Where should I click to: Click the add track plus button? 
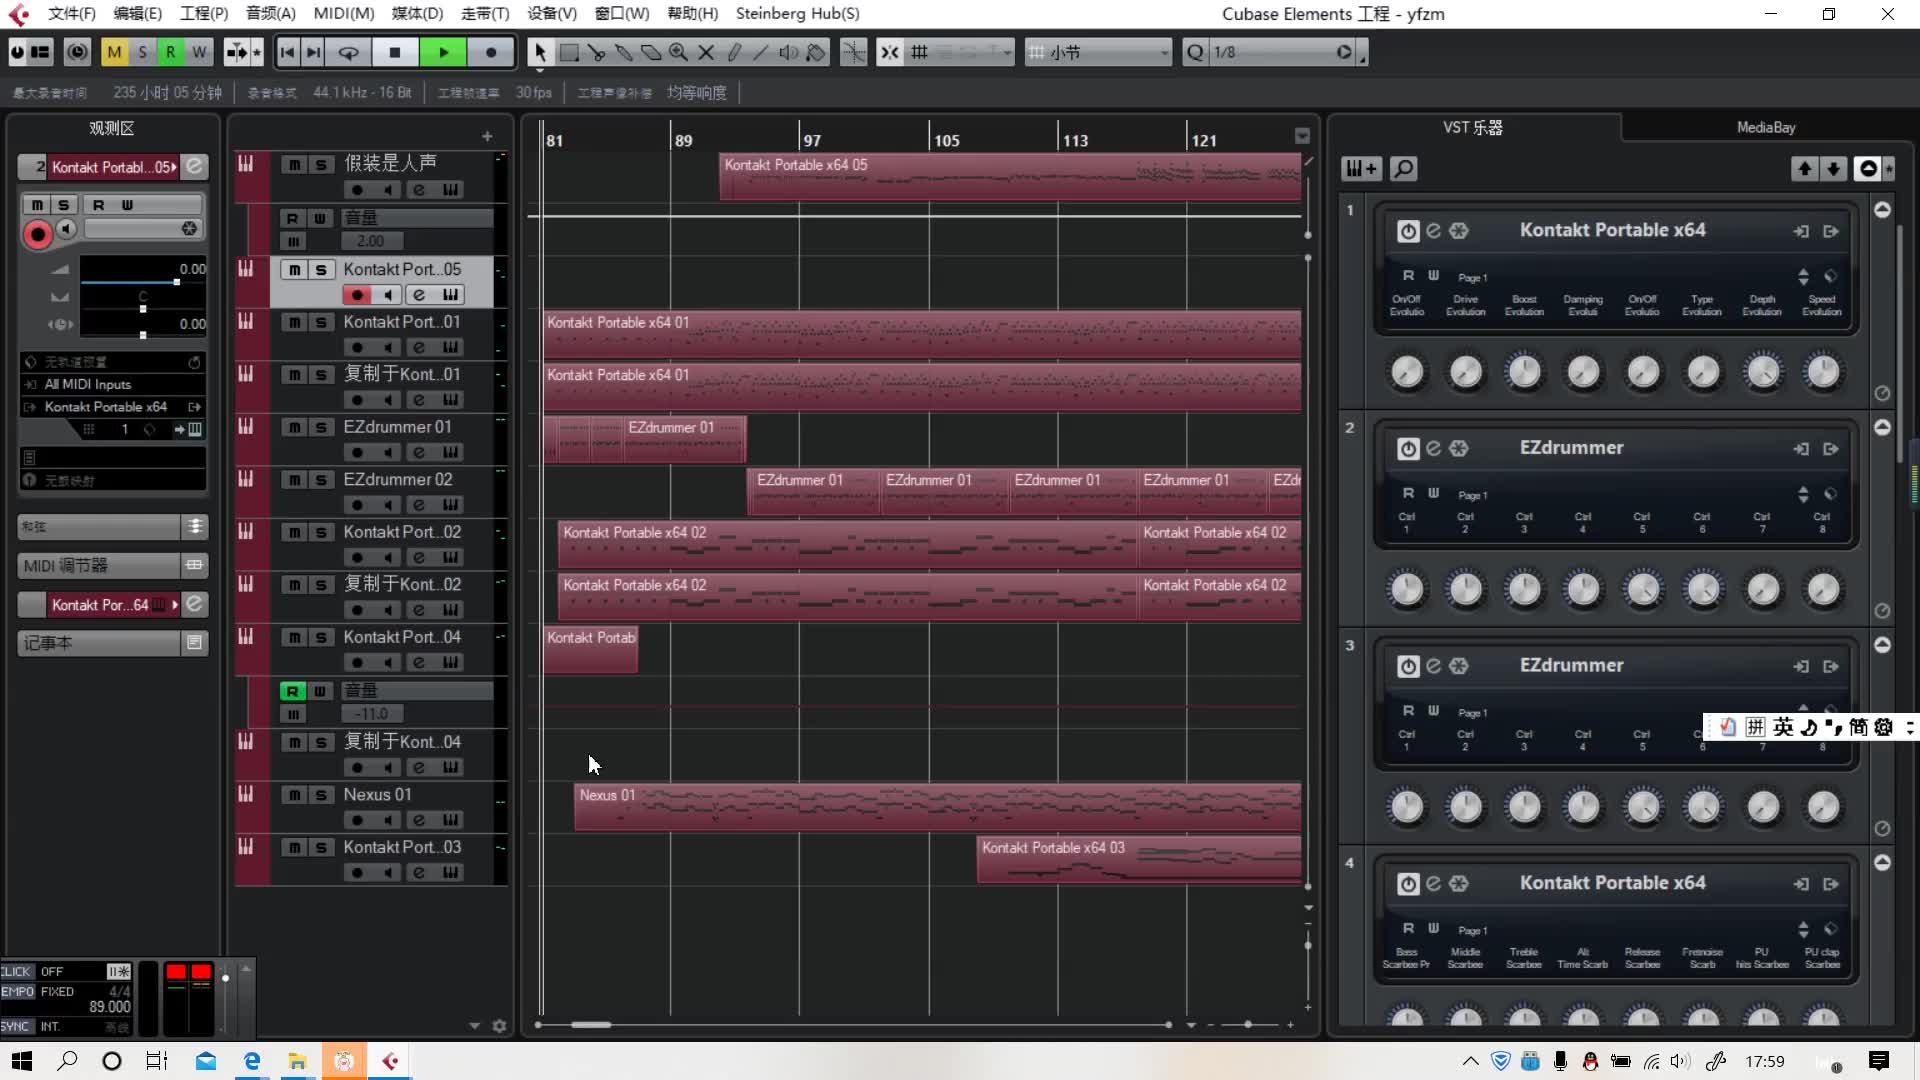click(487, 137)
